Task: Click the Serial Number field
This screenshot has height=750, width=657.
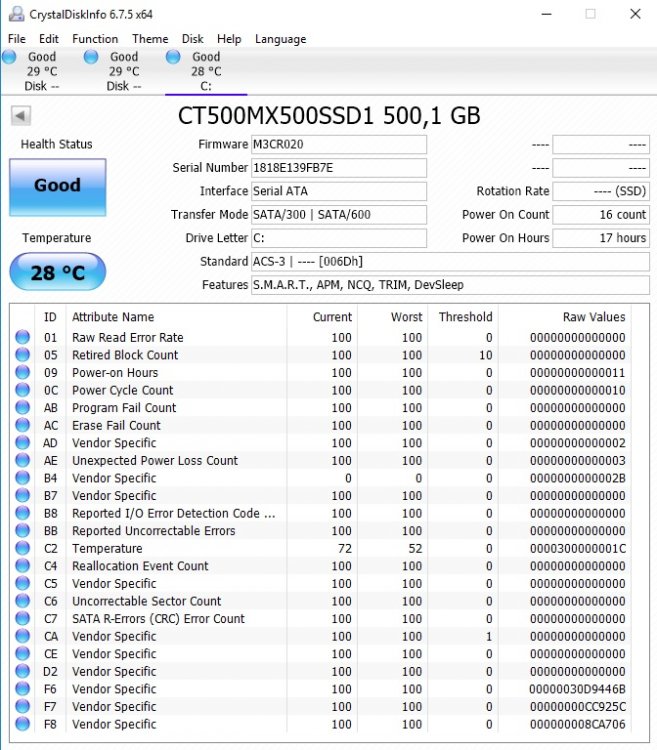Action: pos(339,168)
